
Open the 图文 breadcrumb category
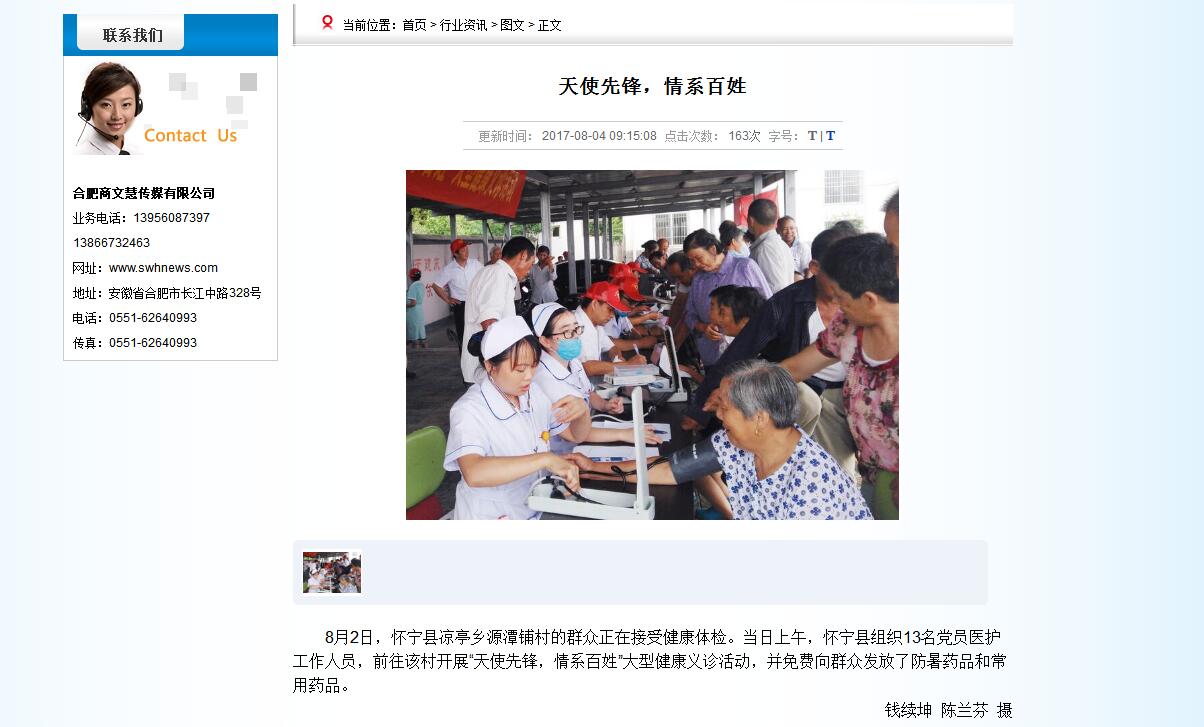[512, 25]
